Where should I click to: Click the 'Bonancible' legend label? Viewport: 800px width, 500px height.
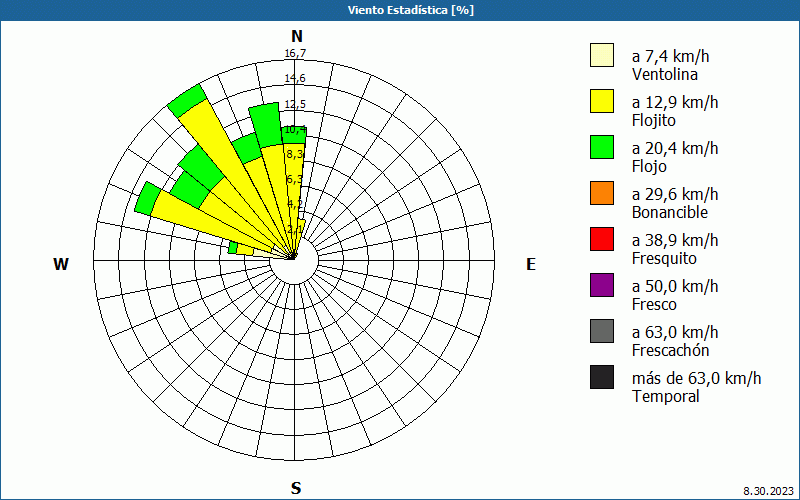(x=670, y=212)
